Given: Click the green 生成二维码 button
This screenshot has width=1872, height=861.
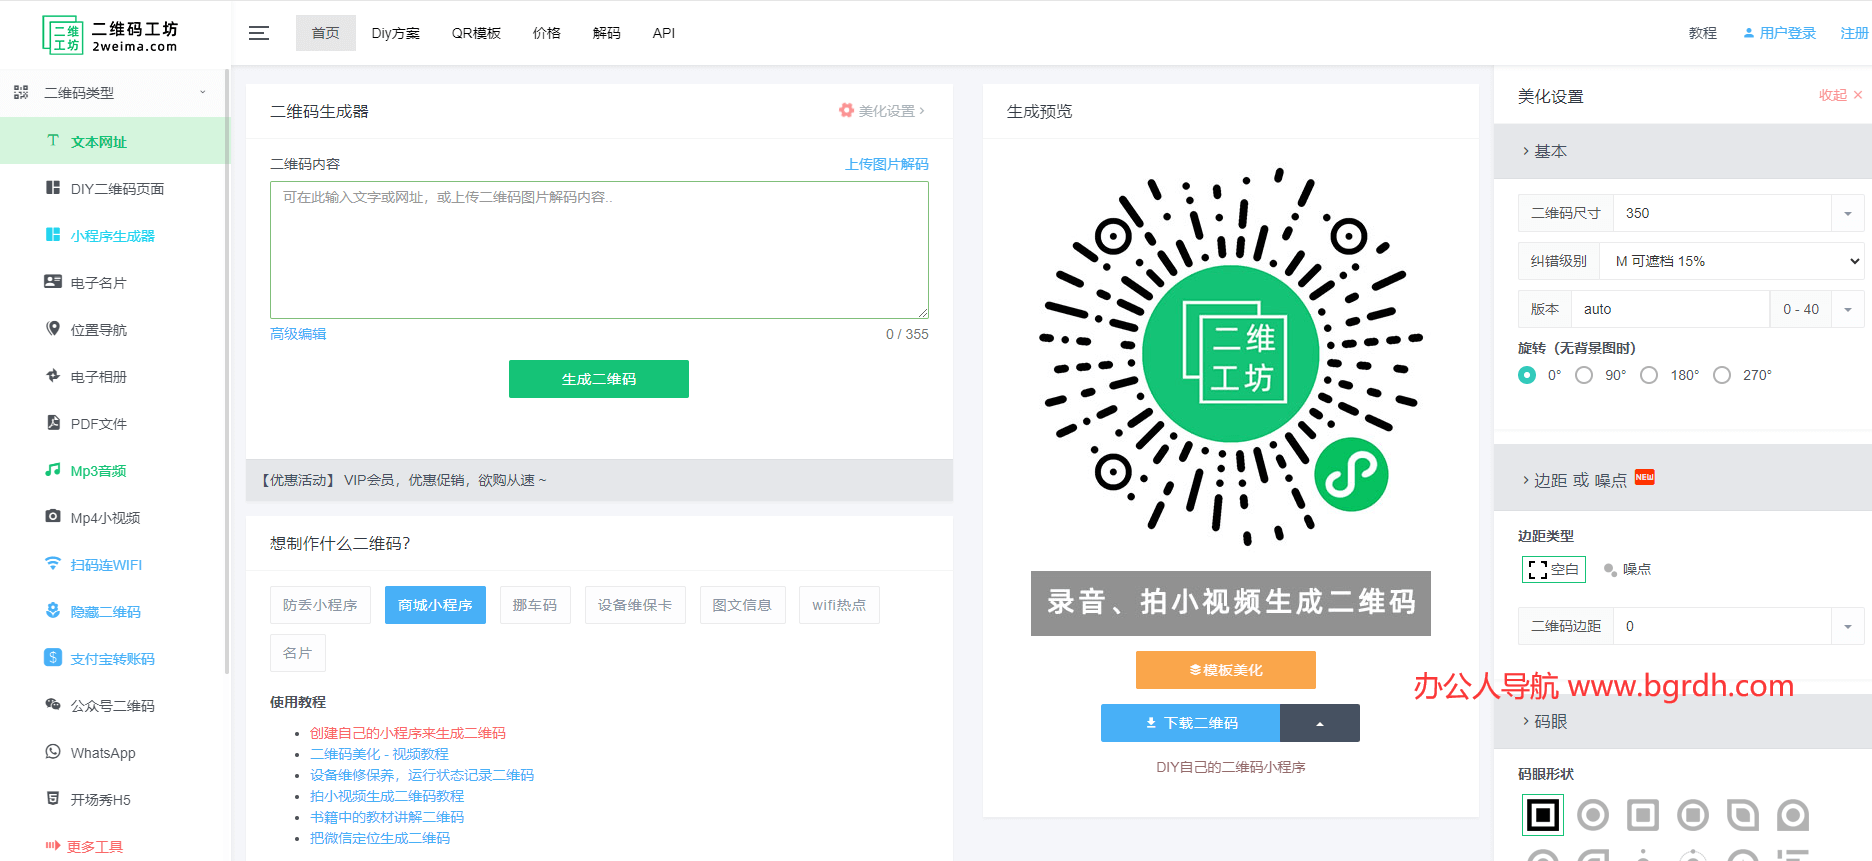Looking at the screenshot, I should (598, 379).
